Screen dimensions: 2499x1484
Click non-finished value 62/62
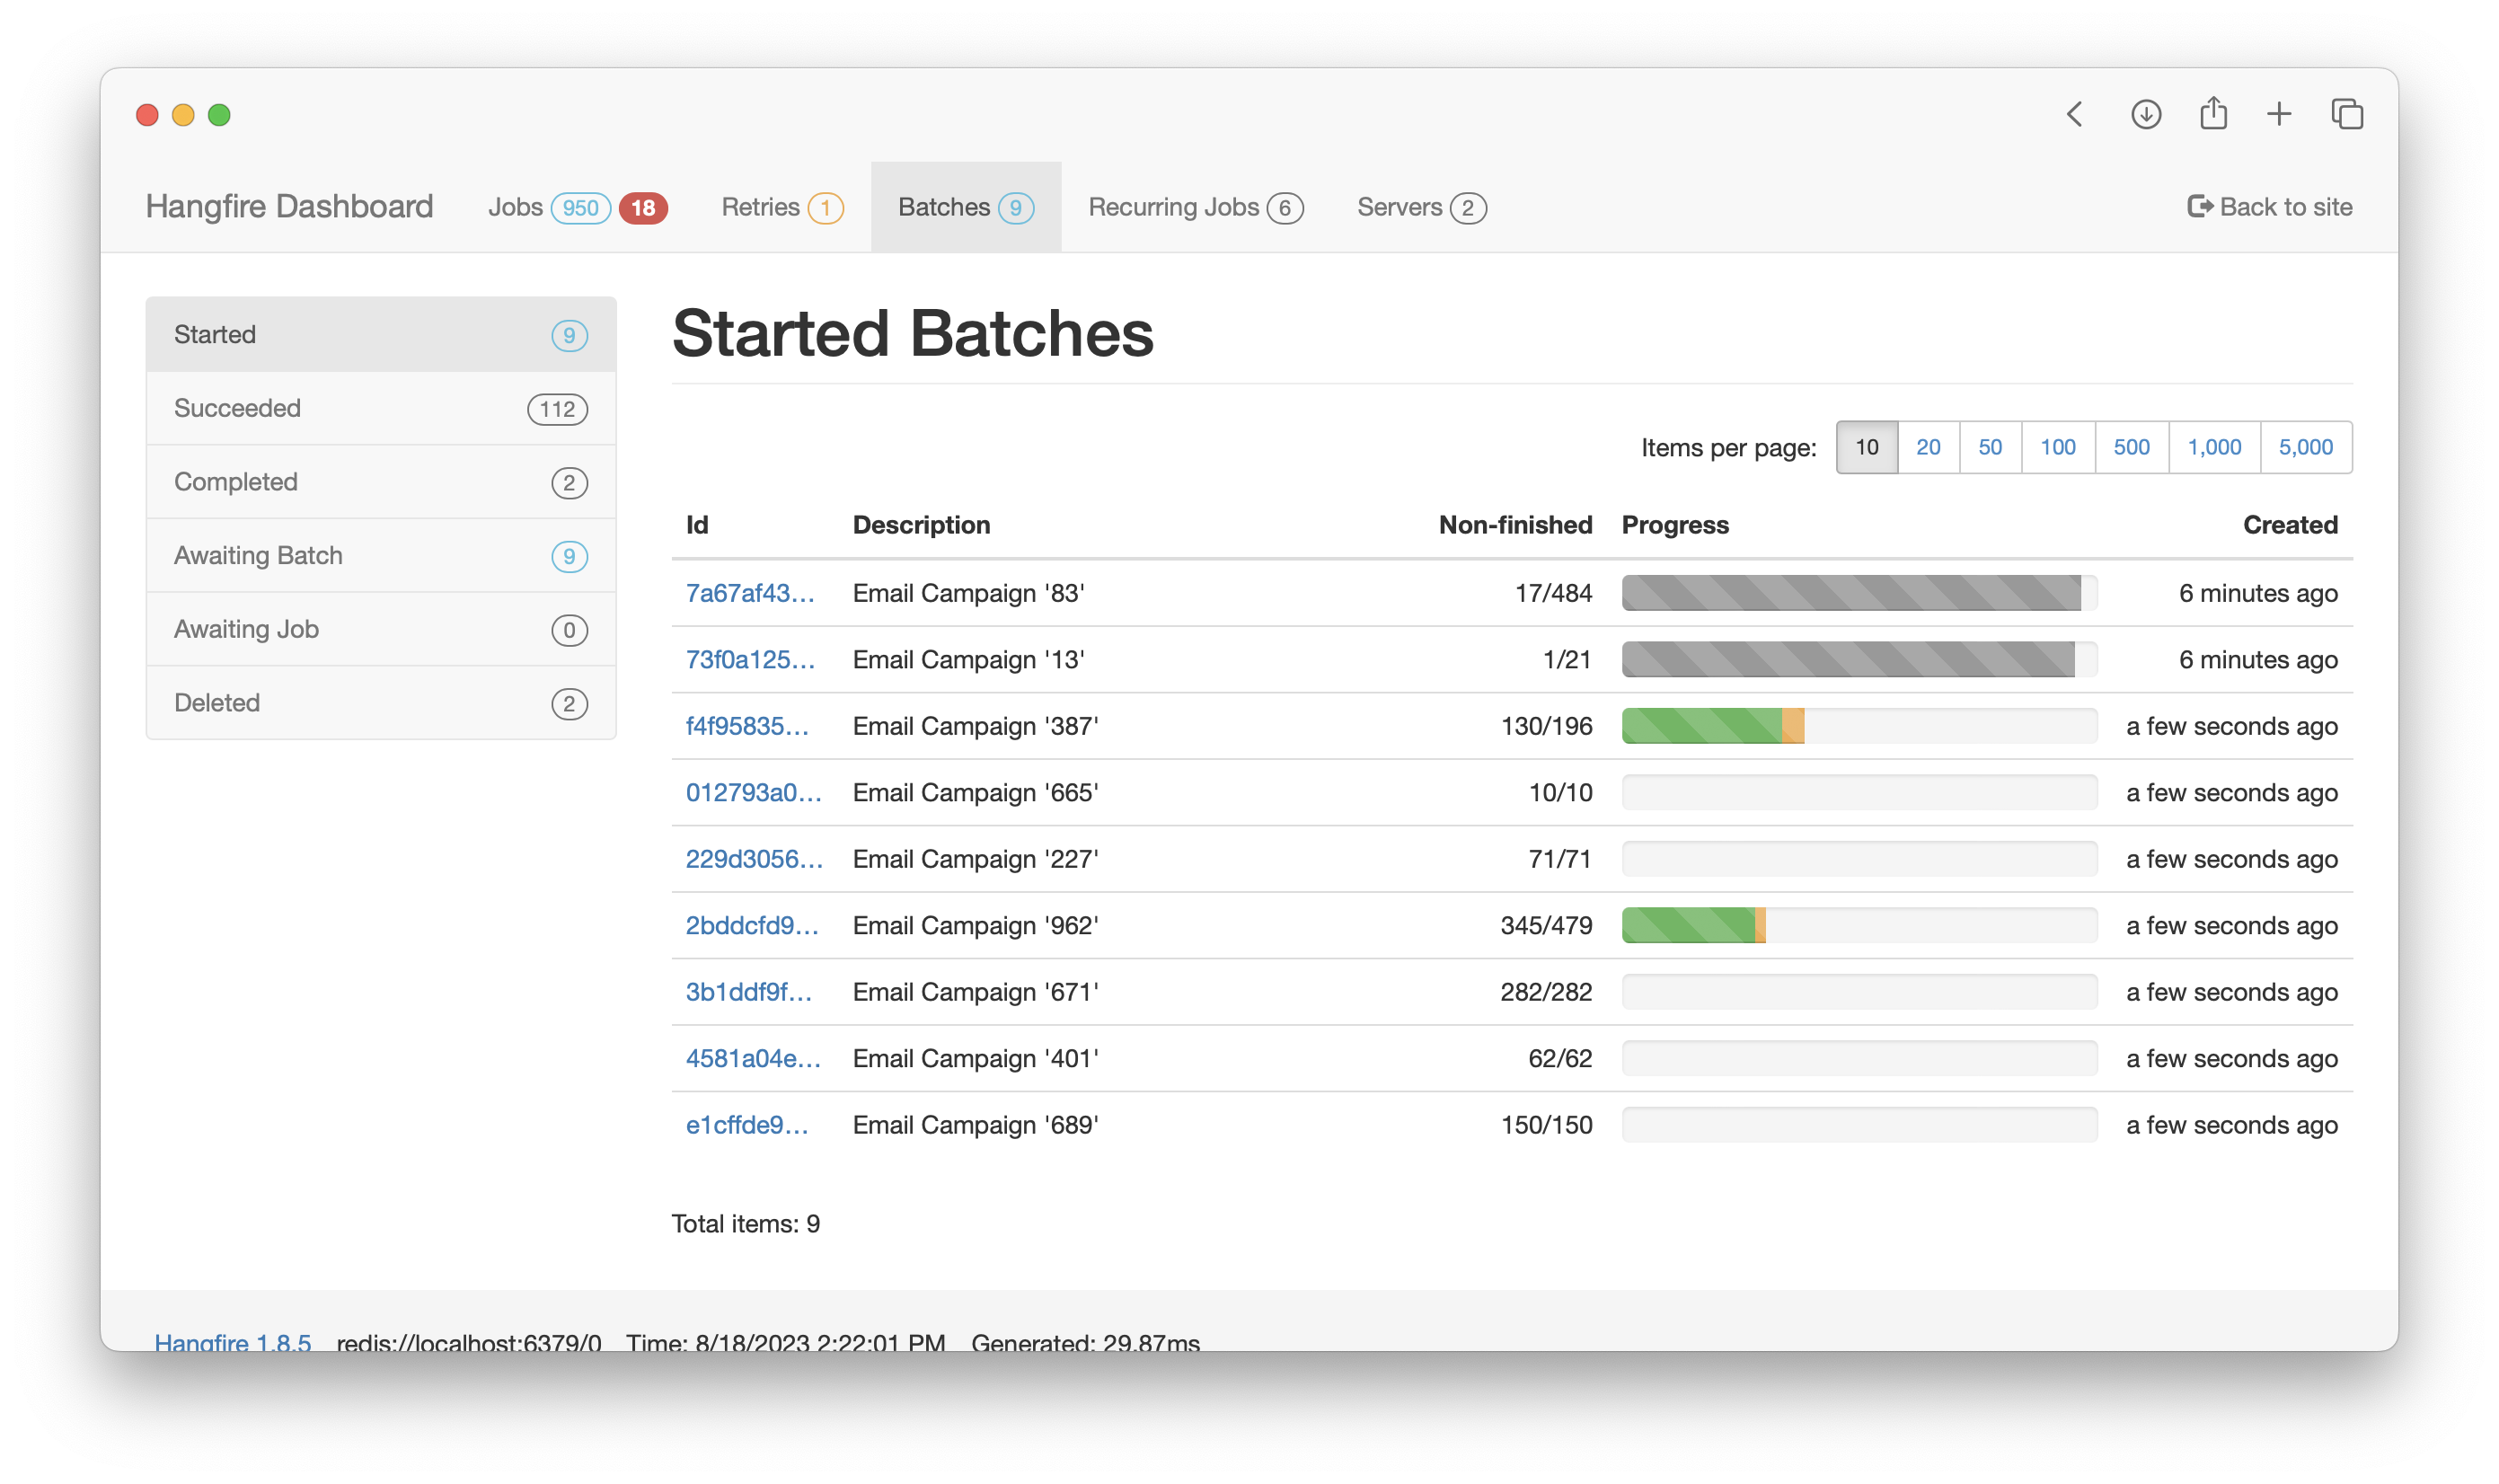pos(1560,1059)
